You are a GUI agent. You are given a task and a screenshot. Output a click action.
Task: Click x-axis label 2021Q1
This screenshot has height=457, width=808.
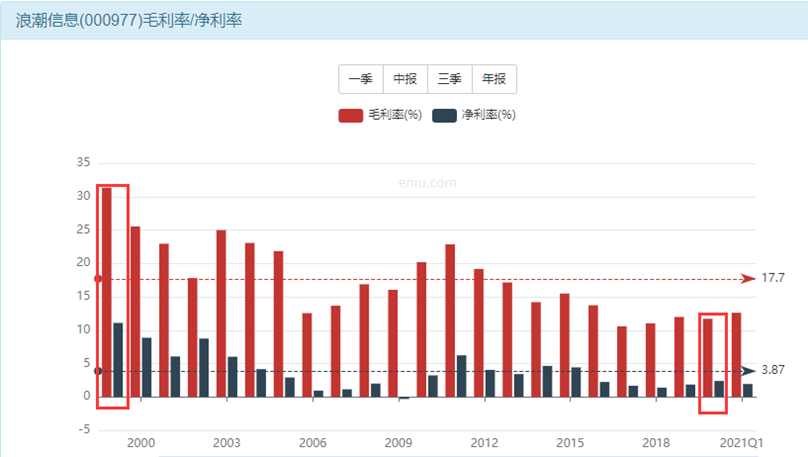pyautogui.click(x=742, y=443)
